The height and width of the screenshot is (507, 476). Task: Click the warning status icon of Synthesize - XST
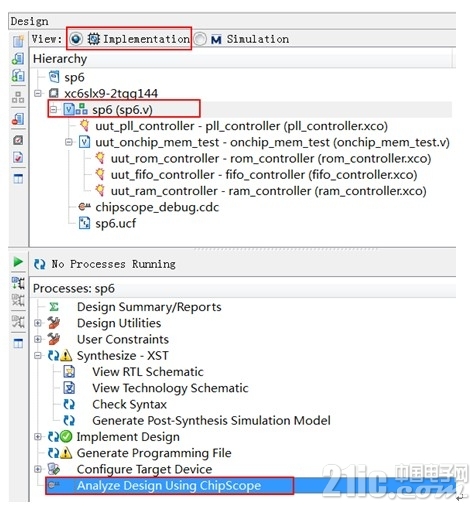click(x=66, y=356)
